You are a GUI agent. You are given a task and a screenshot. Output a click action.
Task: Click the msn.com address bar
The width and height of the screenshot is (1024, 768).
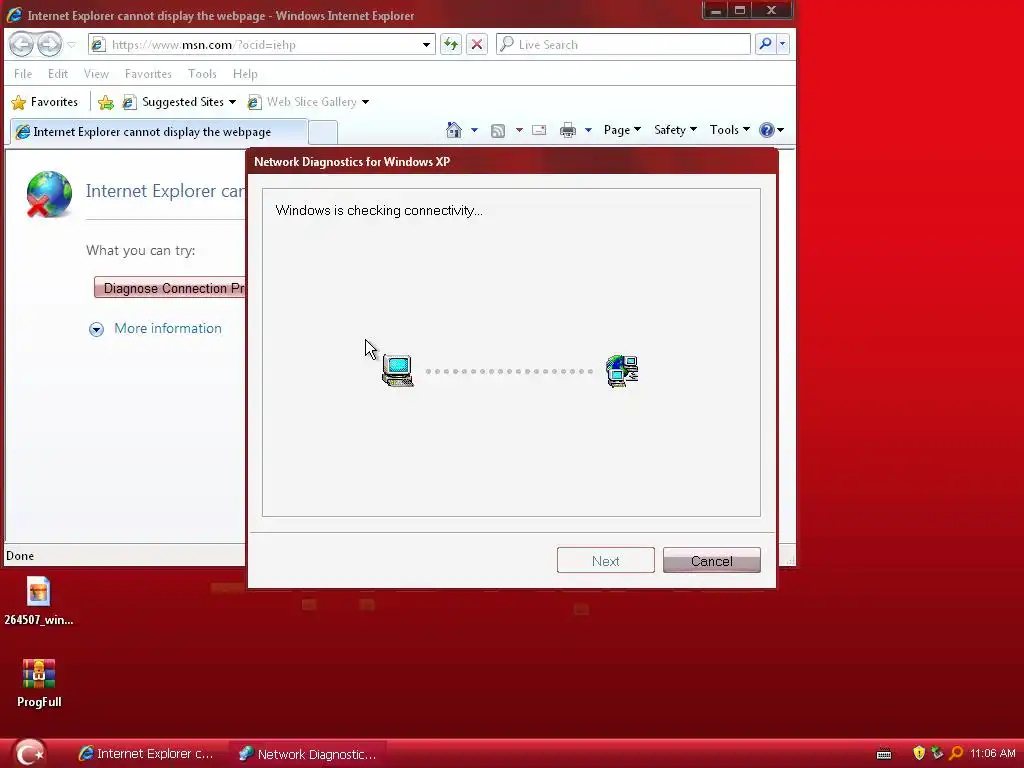261,44
